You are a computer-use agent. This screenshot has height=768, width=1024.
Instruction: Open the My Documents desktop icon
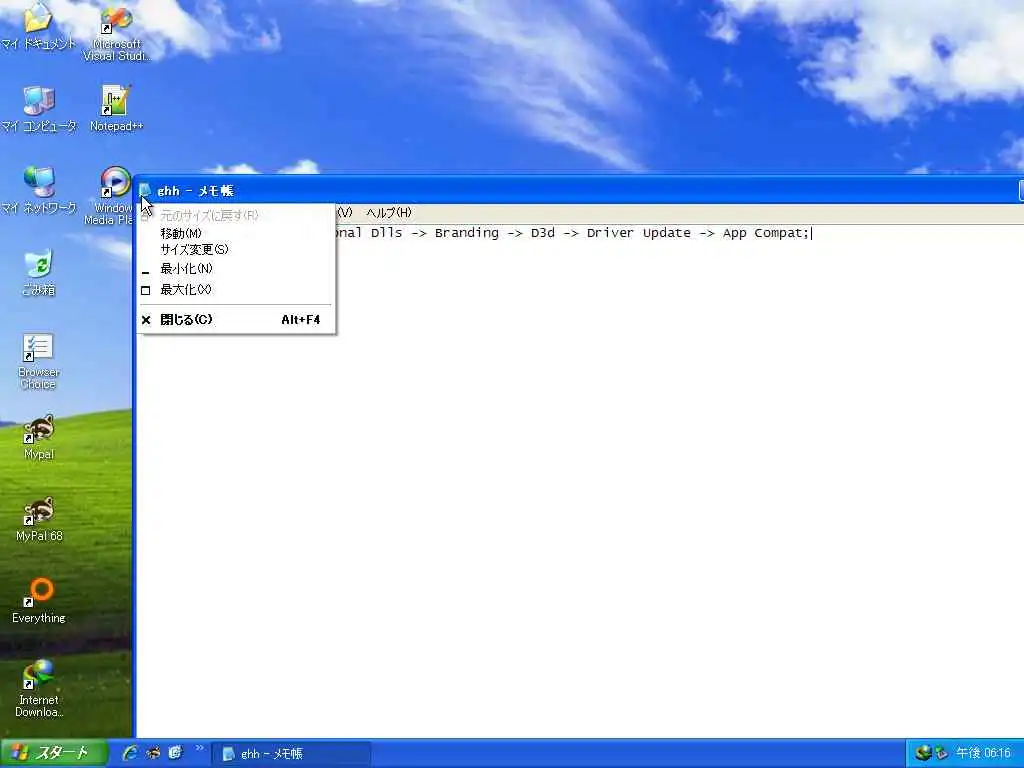[39, 26]
